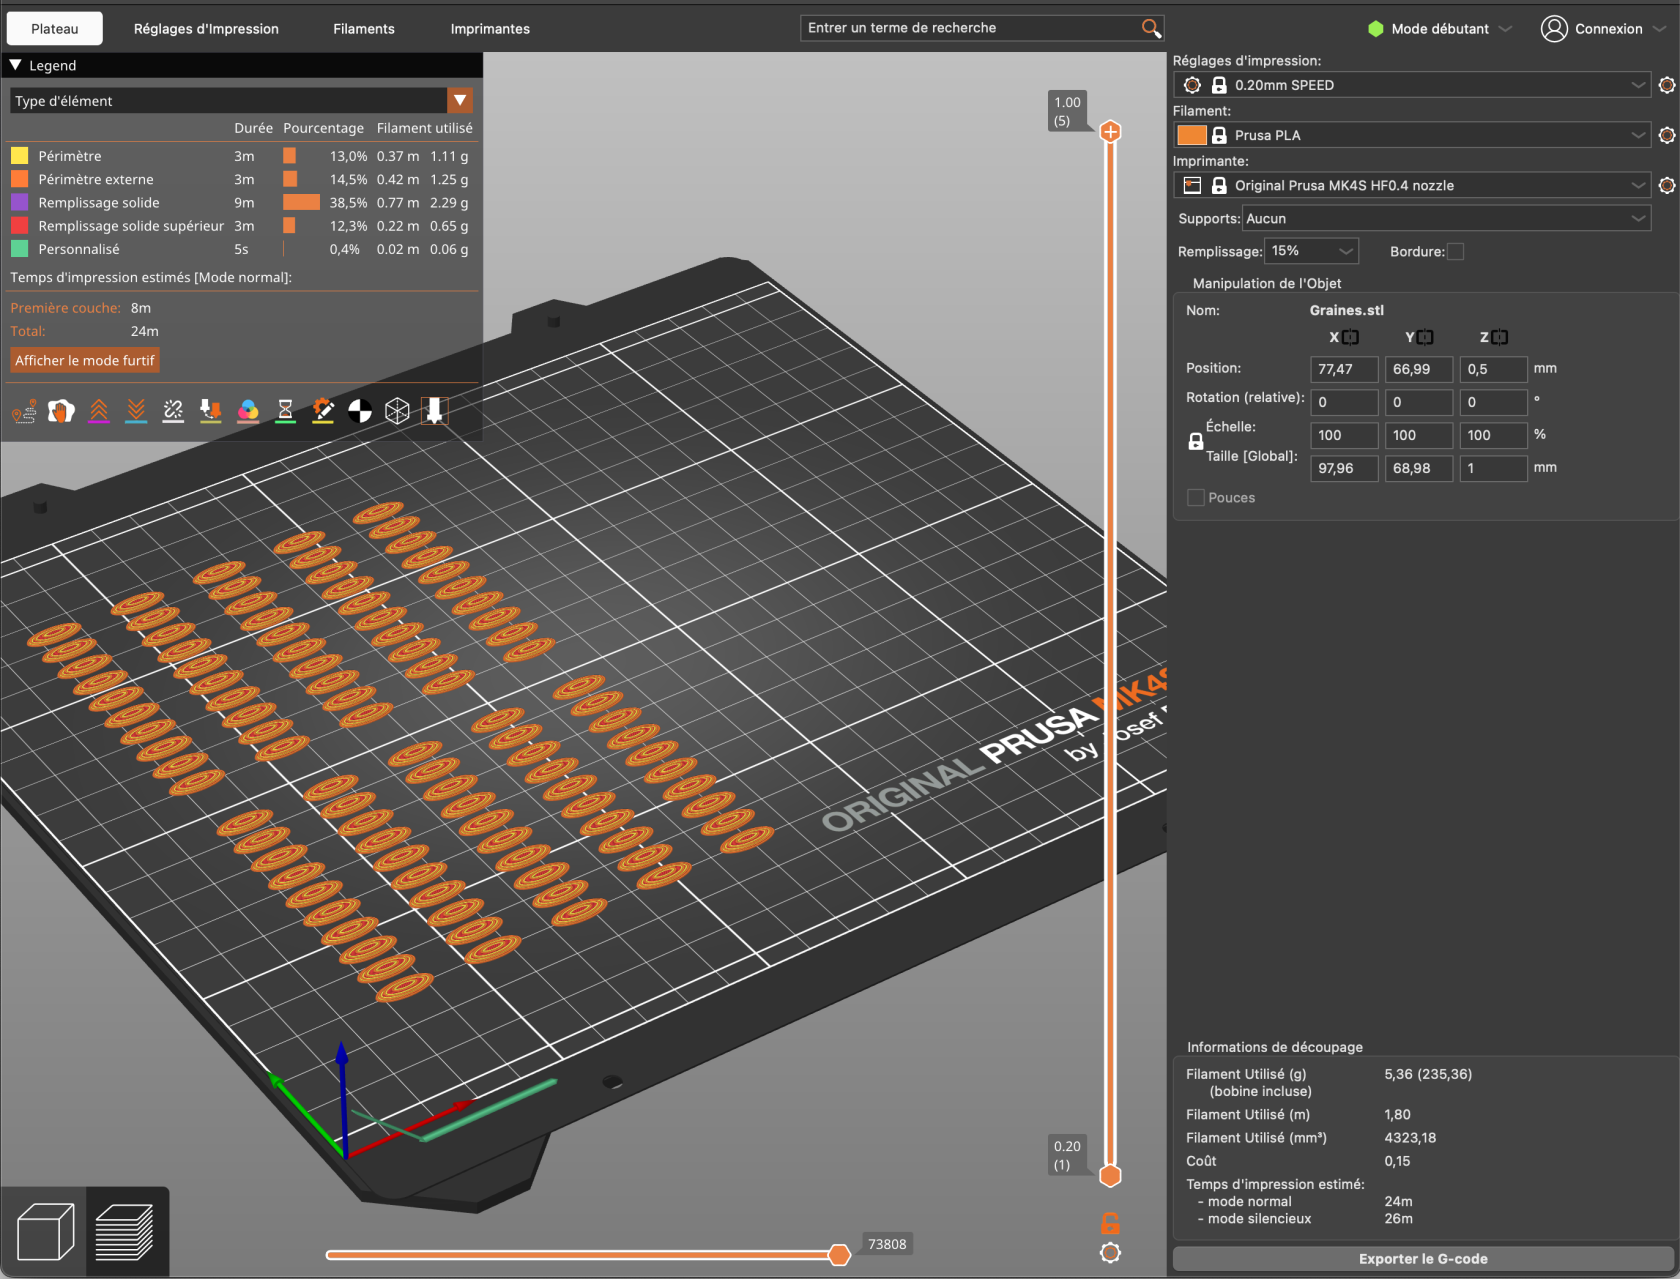Toggle the Retractions up-arrows icon
This screenshot has width=1680, height=1279.
99,411
